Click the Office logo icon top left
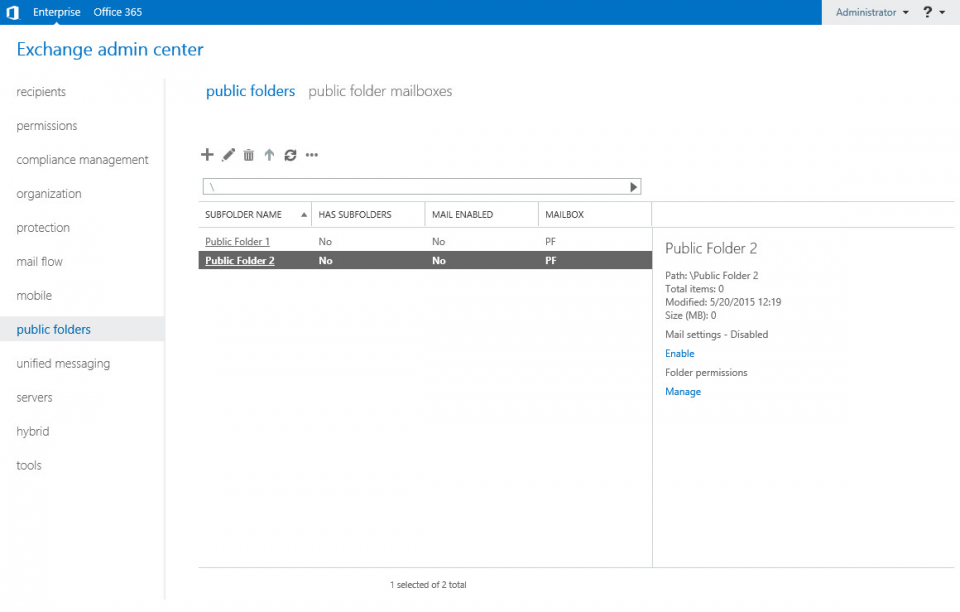 pos(11,12)
